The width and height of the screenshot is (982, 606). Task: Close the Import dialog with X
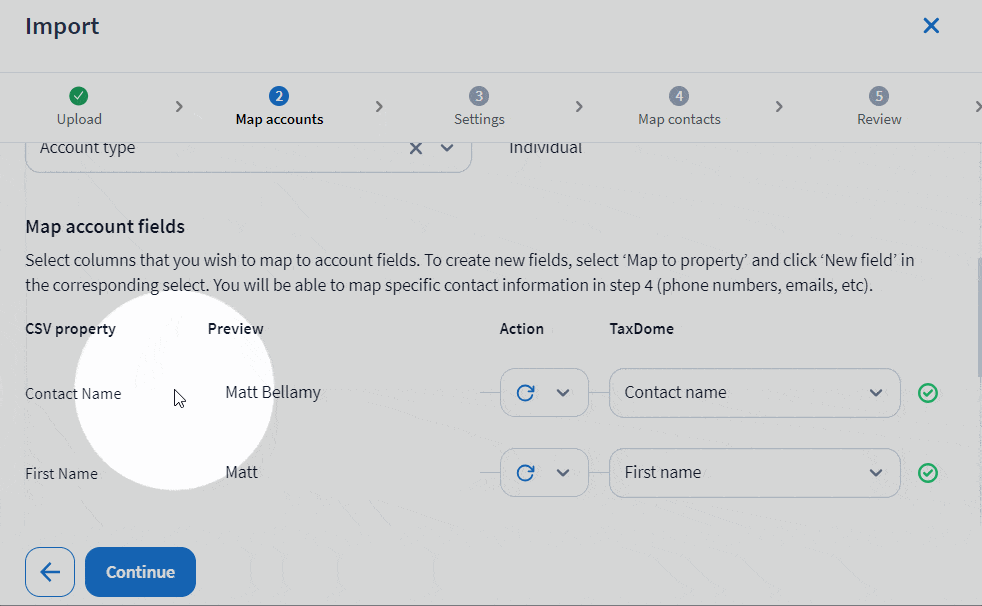(931, 26)
